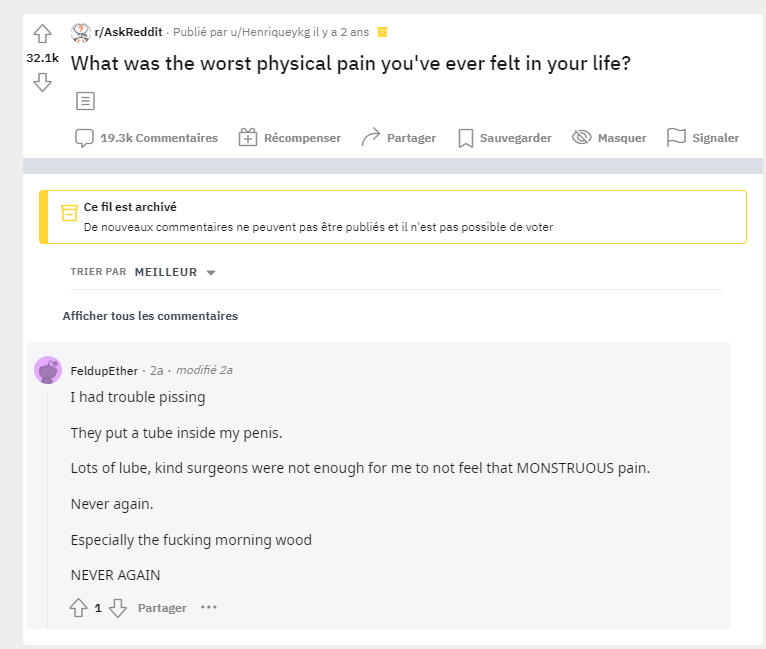The height and width of the screenshot is (649, 766).
Task: Click Signaler to report the post
Action: pos(702,138)
